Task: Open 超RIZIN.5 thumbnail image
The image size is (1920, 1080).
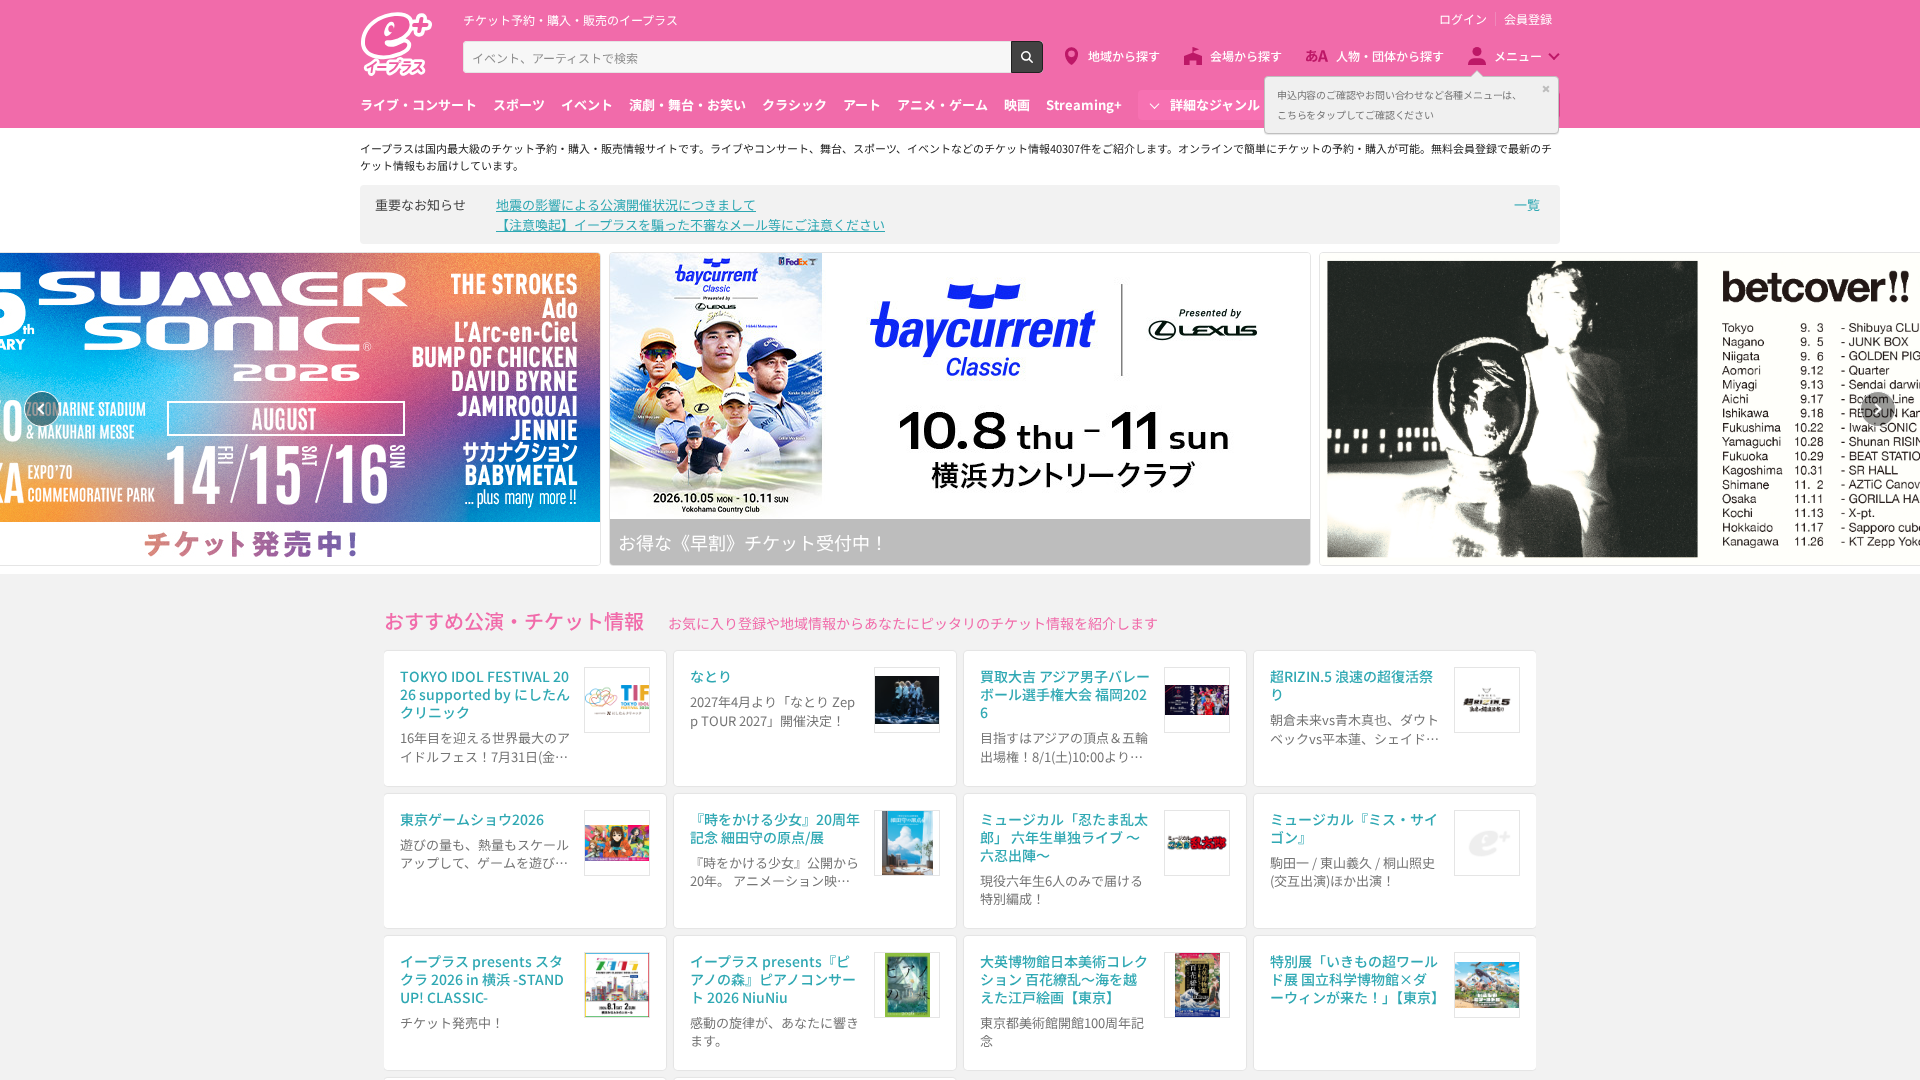Action: (x=1487, y=700)
